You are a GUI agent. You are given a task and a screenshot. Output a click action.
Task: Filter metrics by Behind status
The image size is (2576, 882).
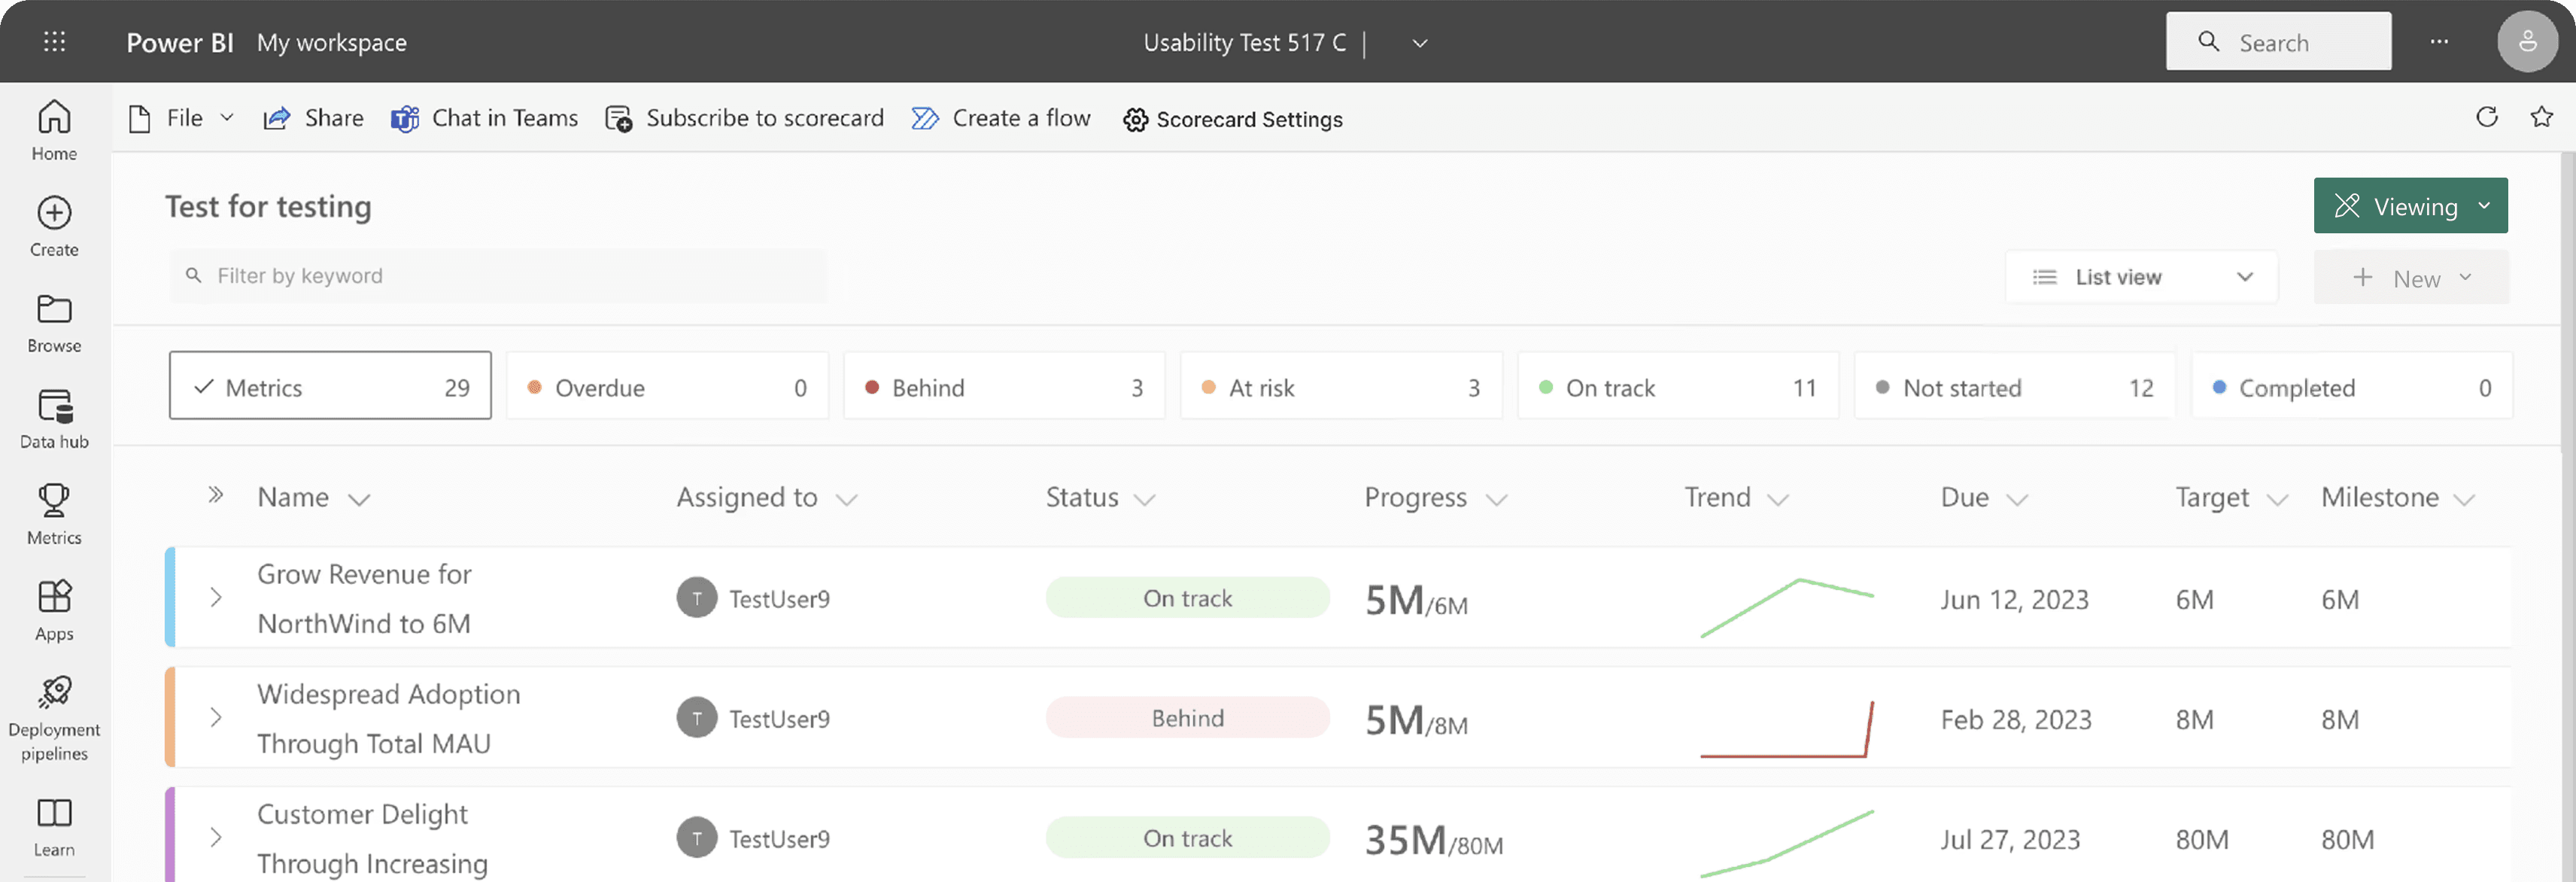tap(1003, 387)
